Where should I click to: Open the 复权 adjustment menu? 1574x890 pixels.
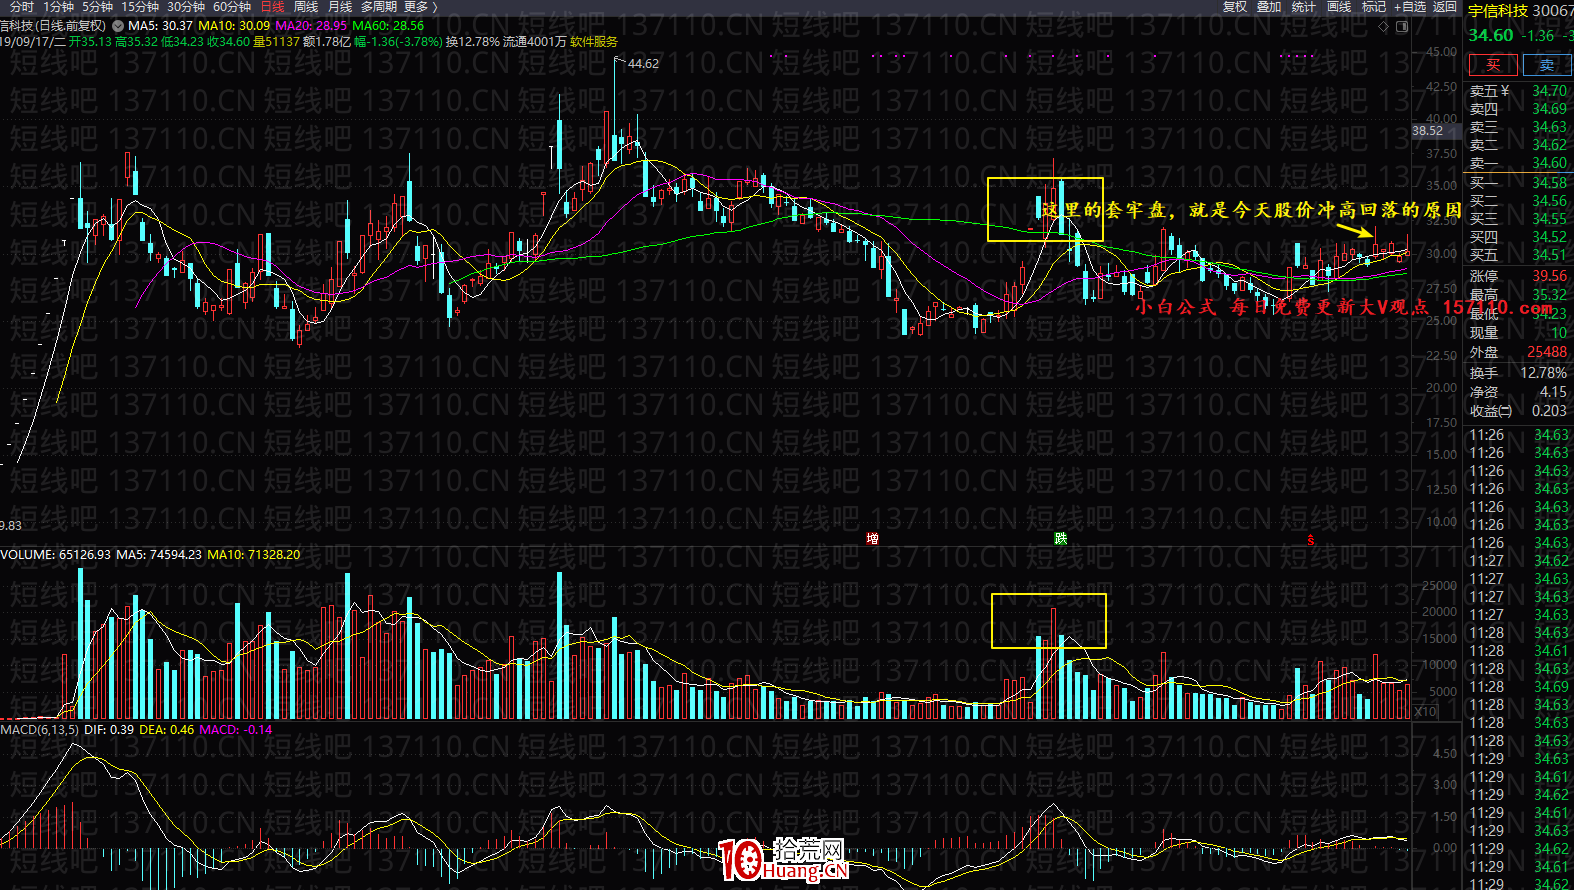click(1235, 7)
